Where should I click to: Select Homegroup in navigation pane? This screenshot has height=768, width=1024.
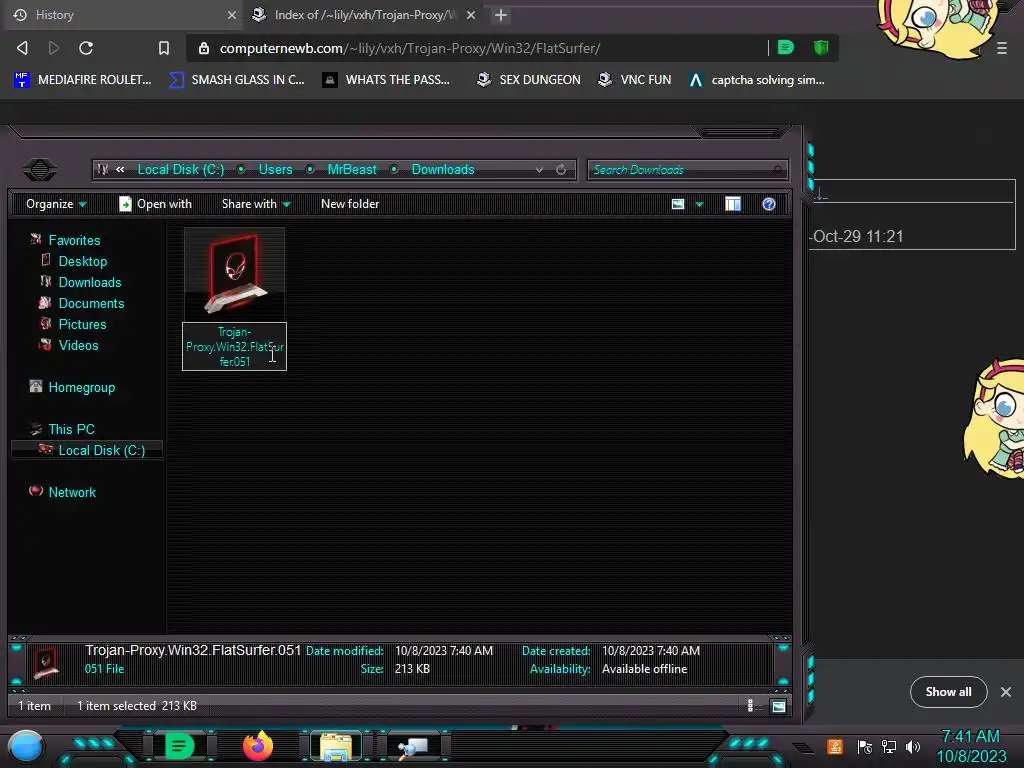[x=81, y=387]
